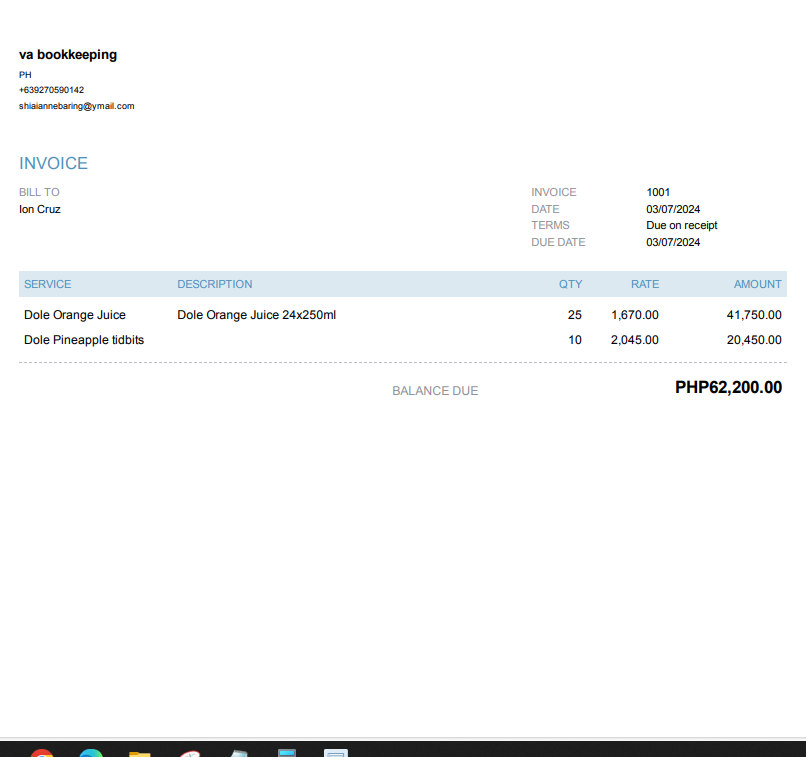Click amount 41,750.00
Viewport: 806px width, 757px height.
[x=754, y=315]
